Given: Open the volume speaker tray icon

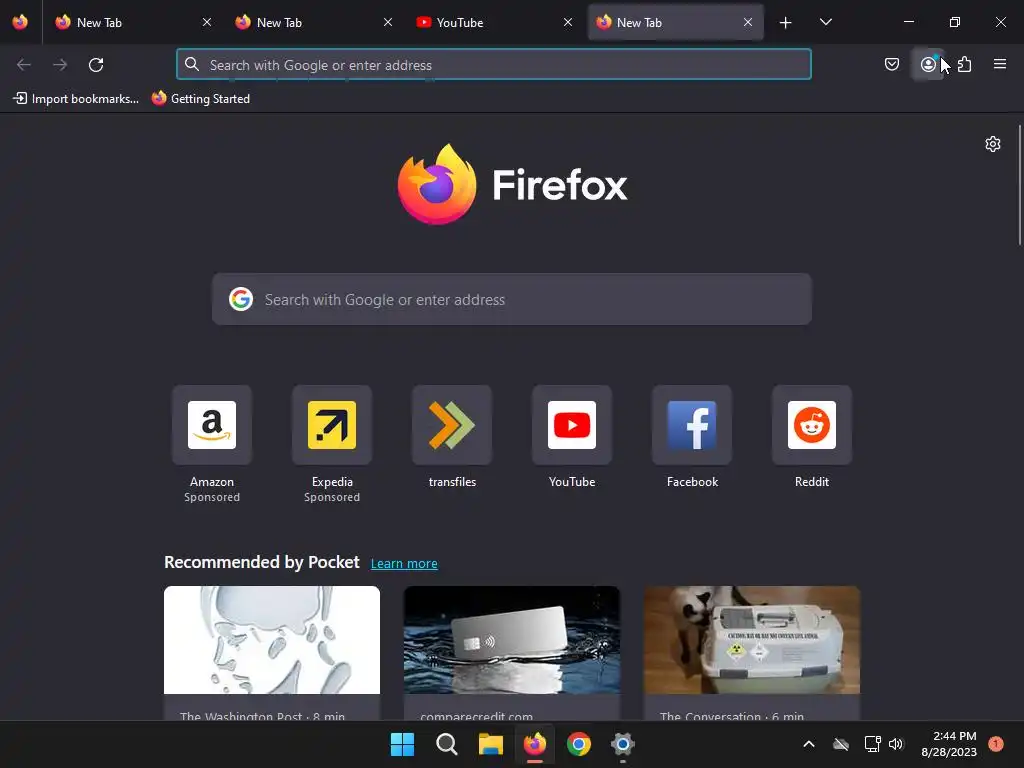Looking at the screenshot, I should (x=896, y=744).
